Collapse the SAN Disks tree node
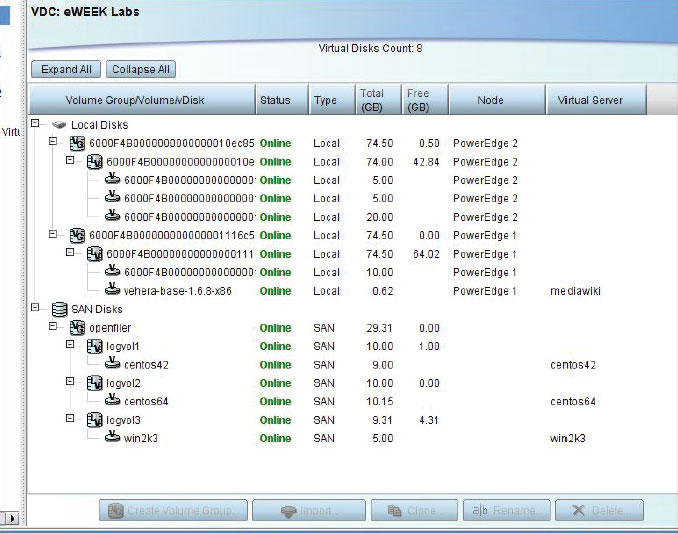The image size is (678, 534). (36, 309)
